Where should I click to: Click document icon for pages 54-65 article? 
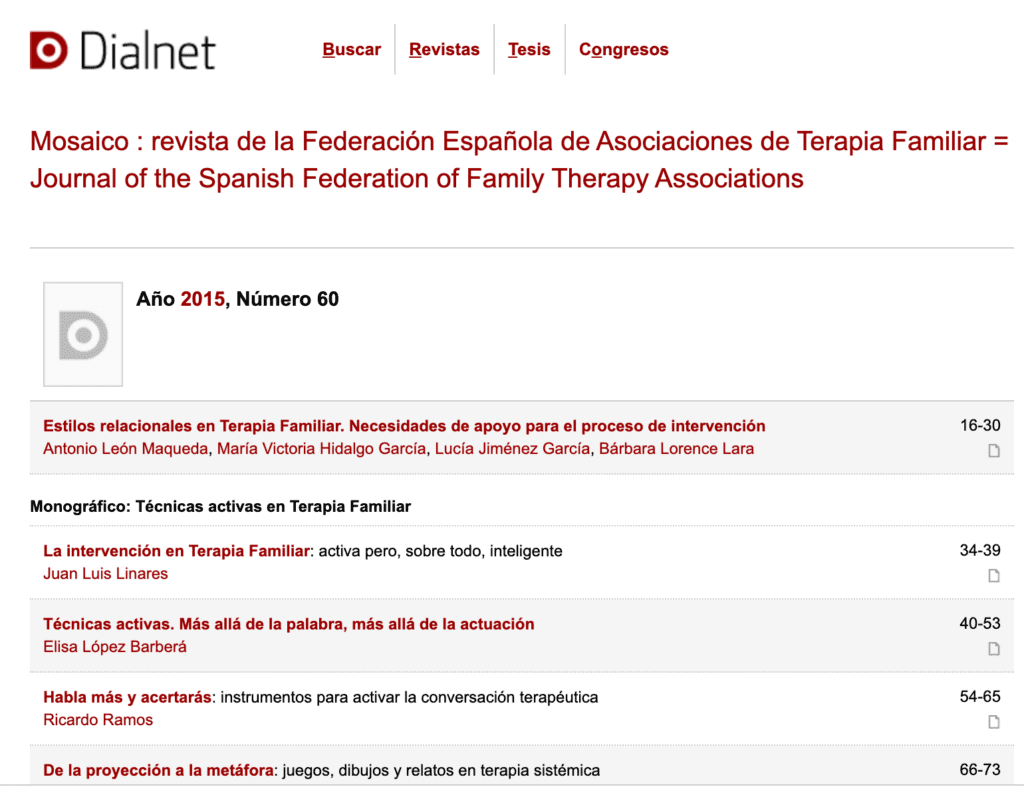pos(994,722)
